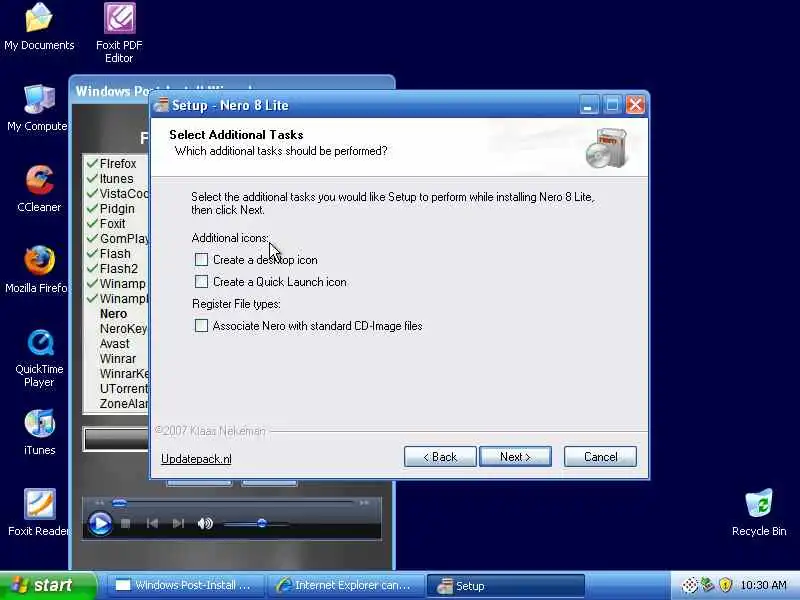Image resolution: width=800 pixels, height=600 pixels.
Task: Click the taskbar clock showing 10:30 AM
Action: [x=763, y=585]
